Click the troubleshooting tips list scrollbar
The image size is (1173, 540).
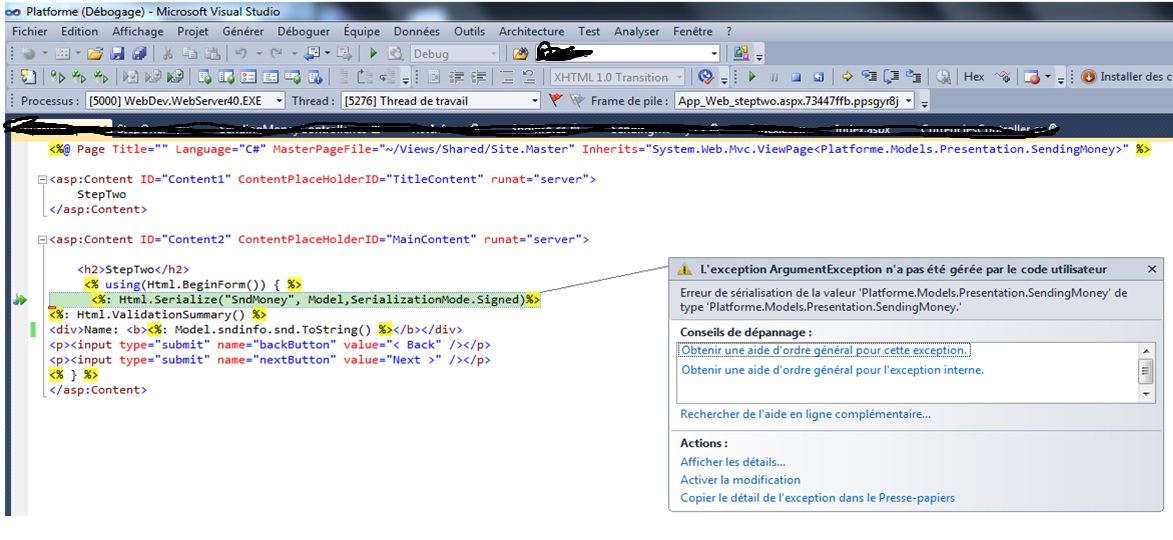[x=1145, y=372]
